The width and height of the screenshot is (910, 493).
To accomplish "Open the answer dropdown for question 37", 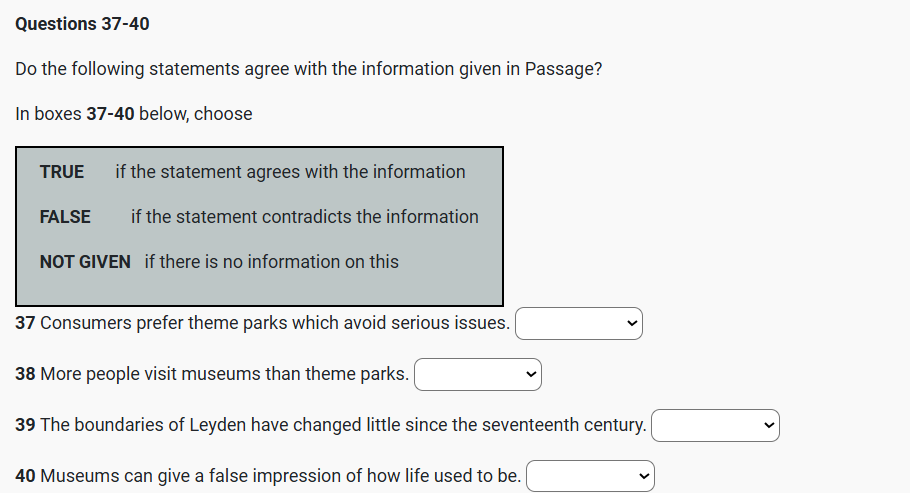I will click(x=578, y=324).
